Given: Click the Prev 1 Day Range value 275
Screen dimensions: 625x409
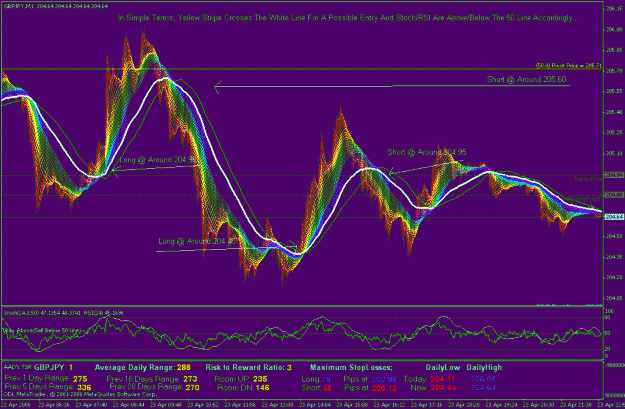Looking at the screenshot, I should (80, 379).
